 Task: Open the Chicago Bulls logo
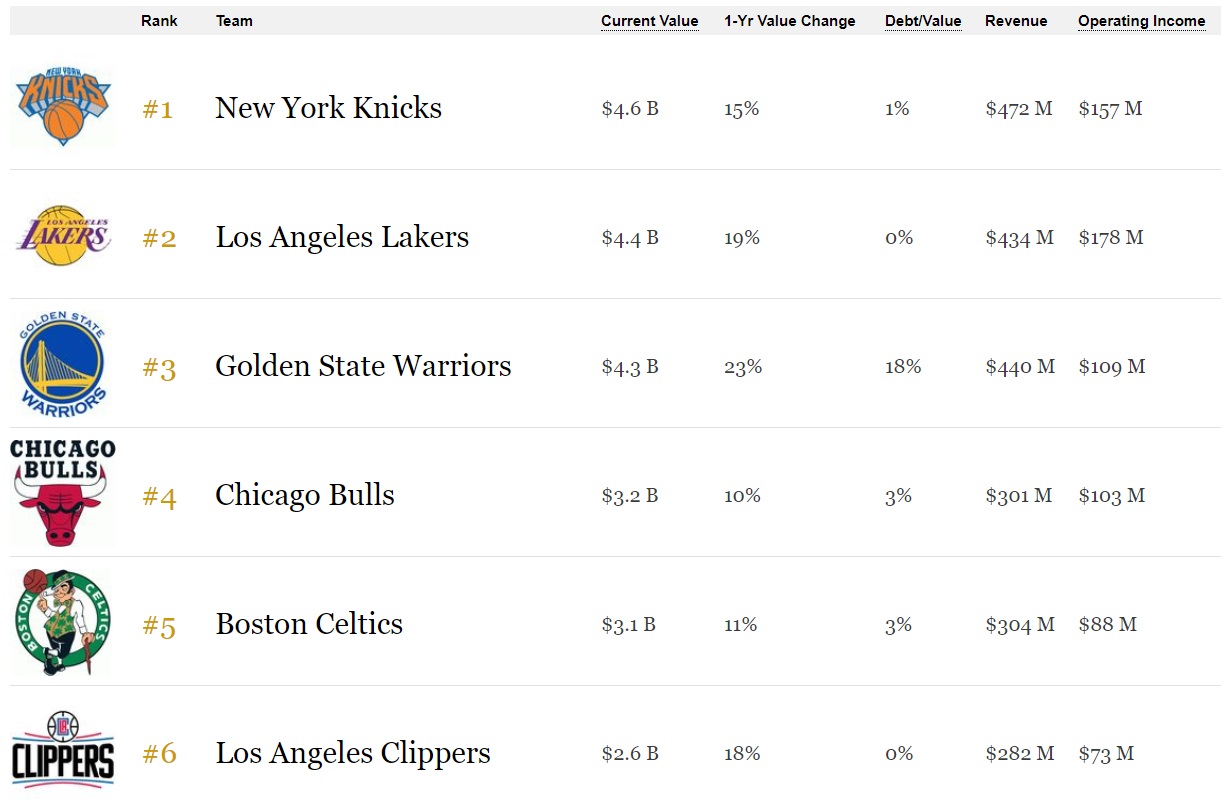[63, 493]
